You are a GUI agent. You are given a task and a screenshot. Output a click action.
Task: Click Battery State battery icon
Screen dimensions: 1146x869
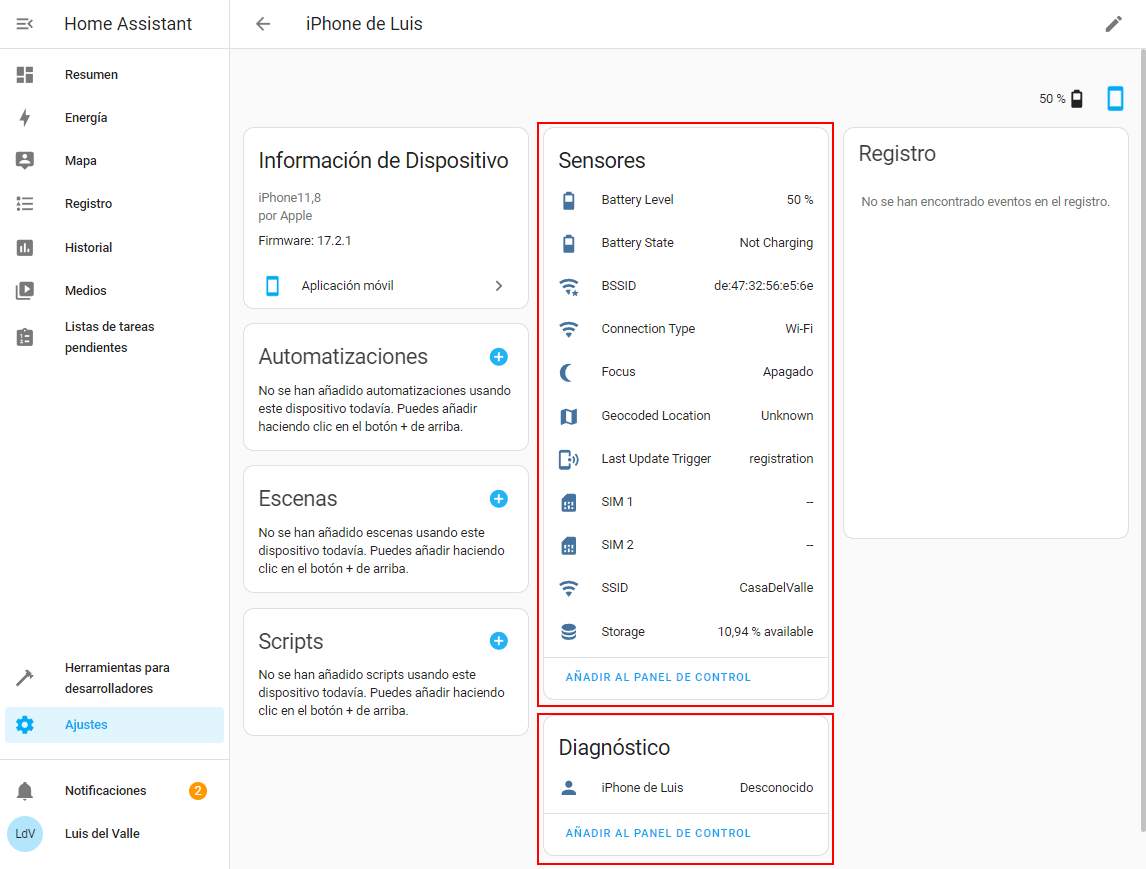569,243
